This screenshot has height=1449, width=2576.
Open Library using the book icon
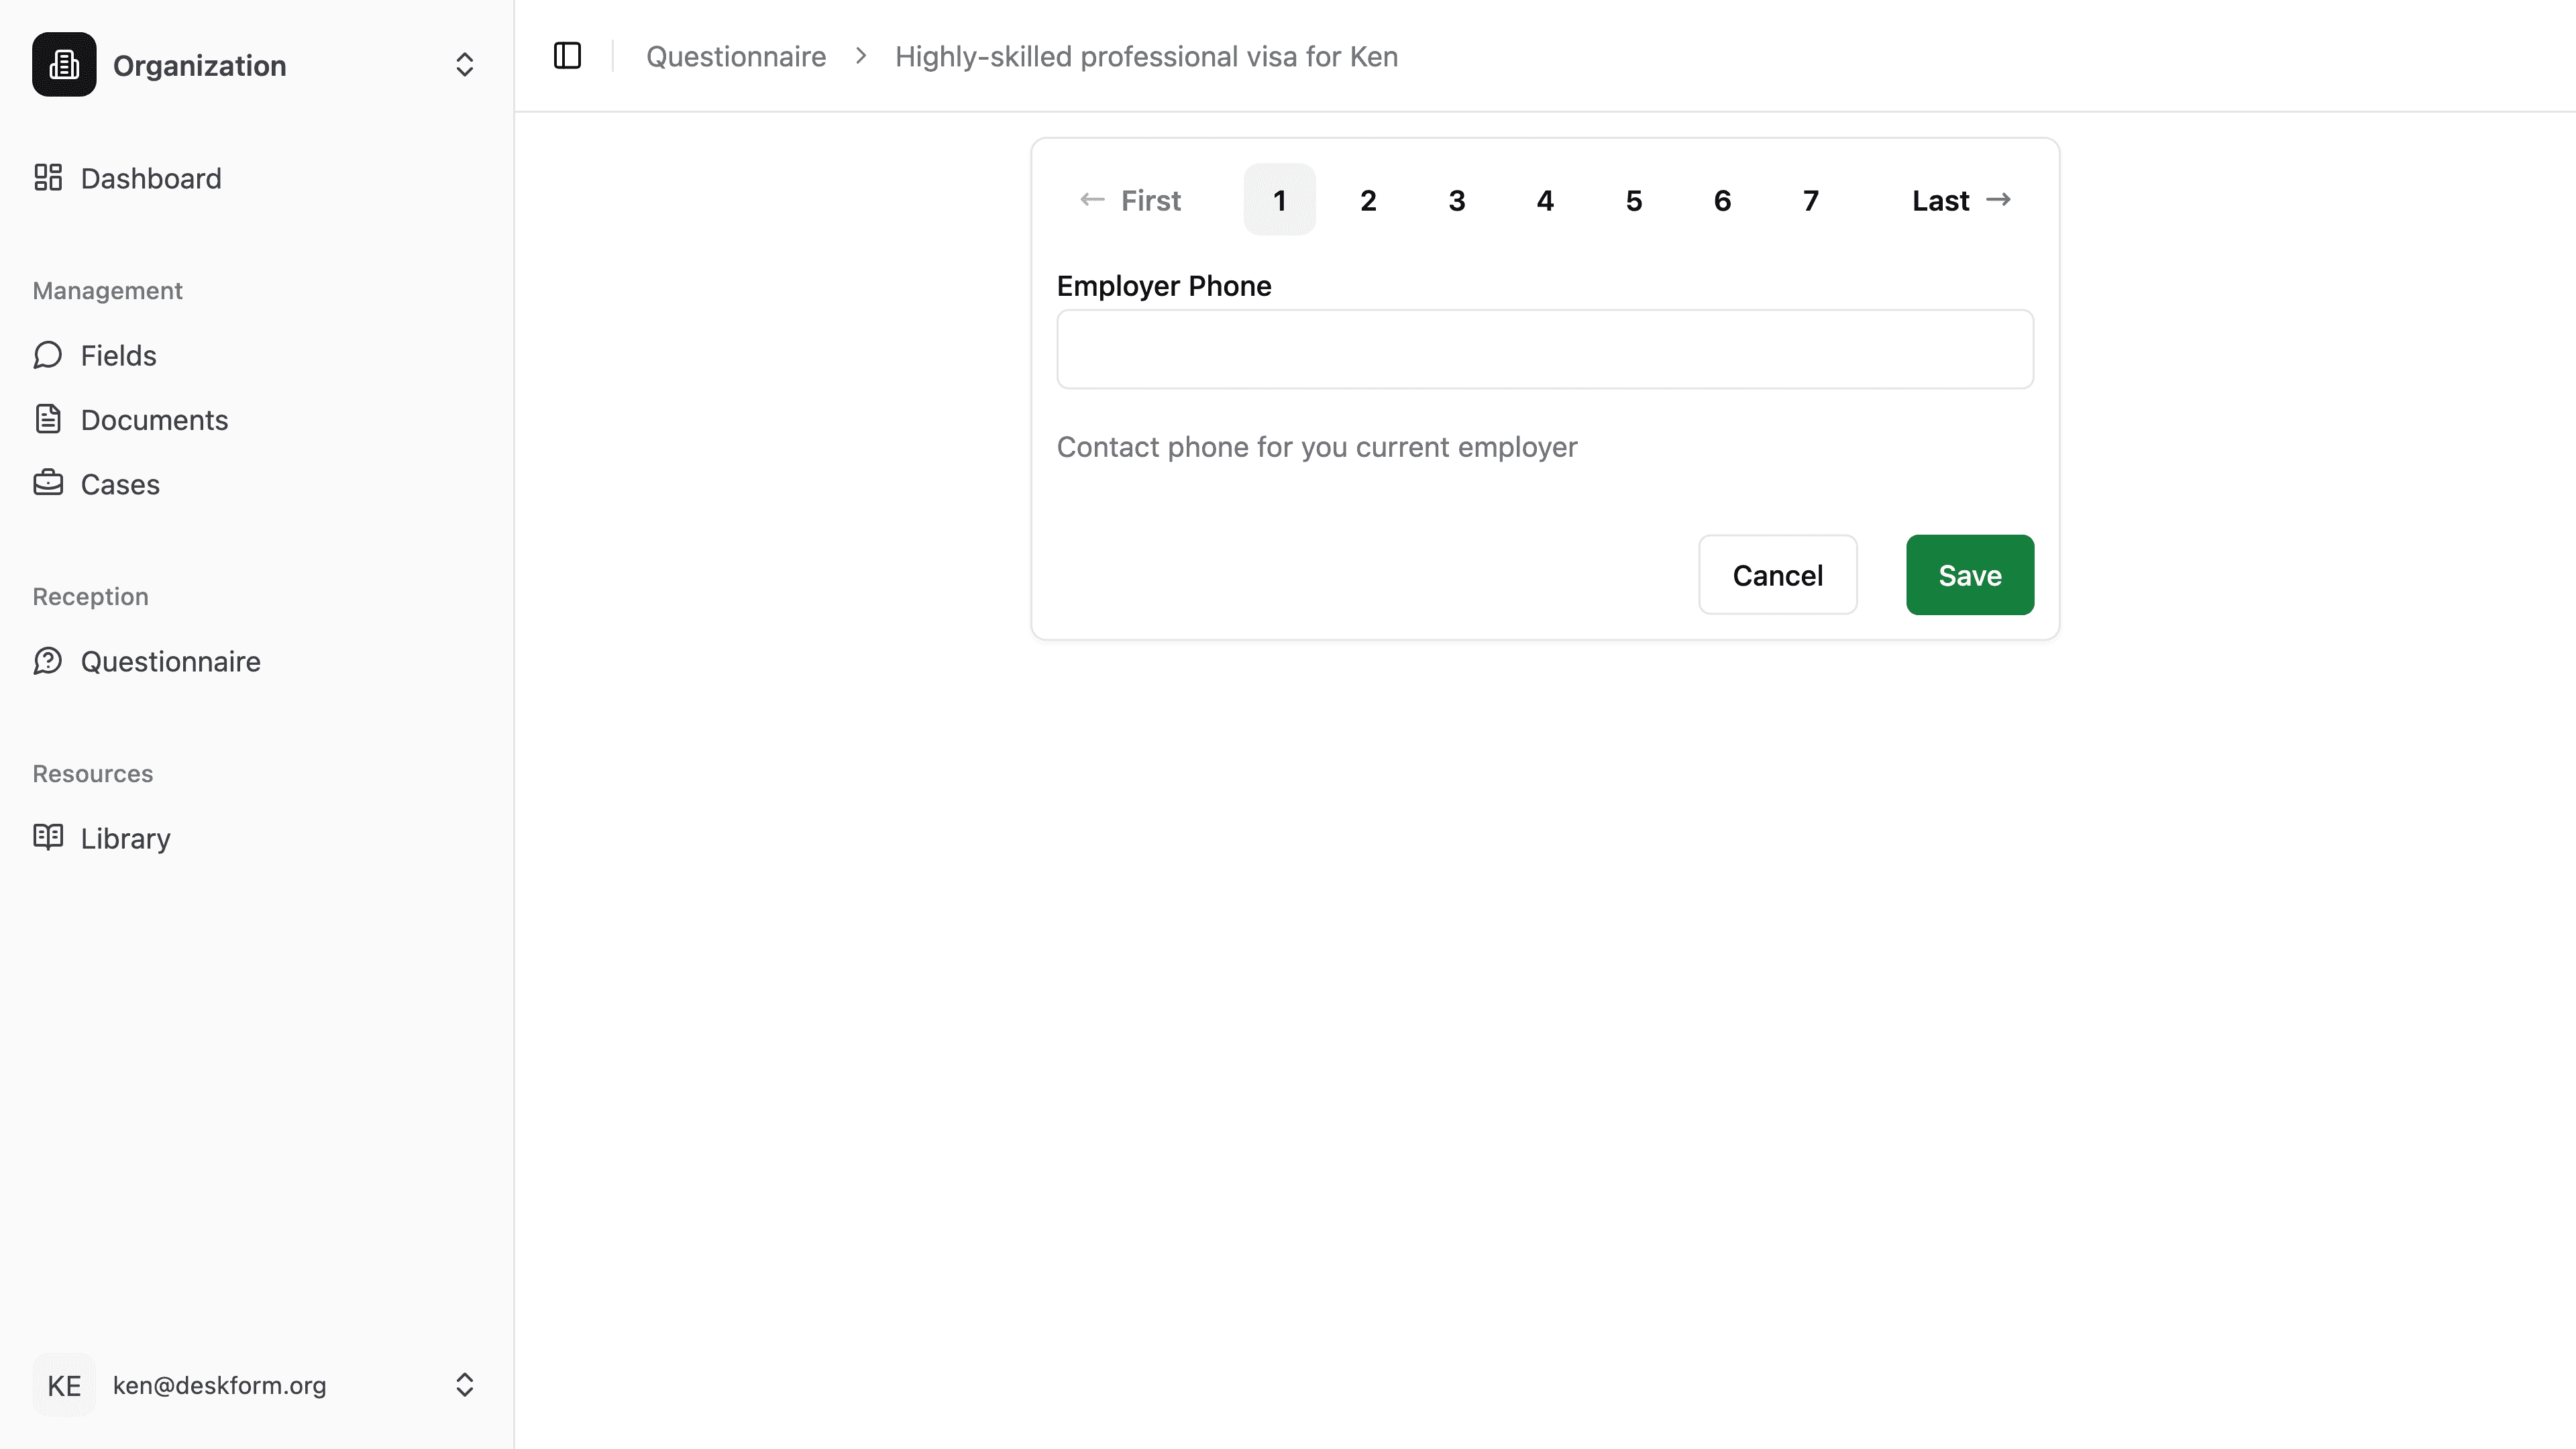click(x=49, y=838)
